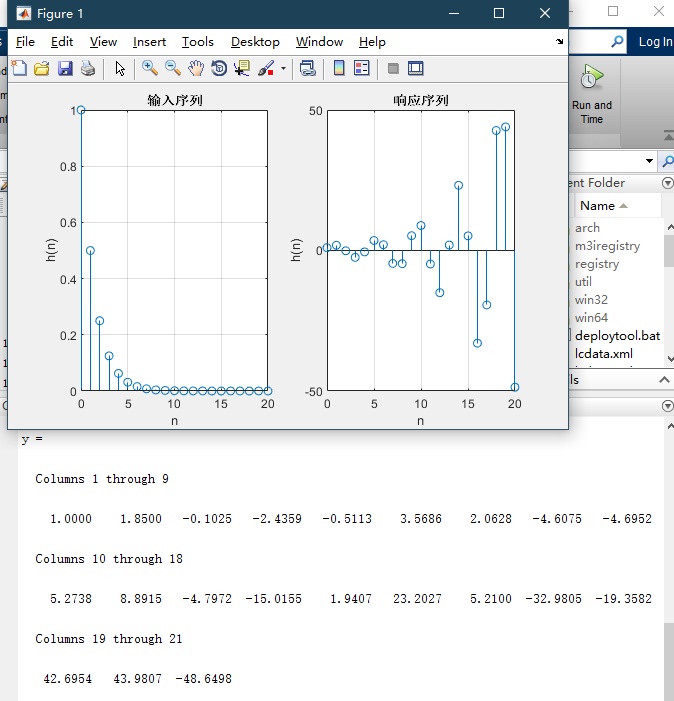Select the arch folder
The width and height of the screenshot is (674, 701).
[x=587, y=228]
